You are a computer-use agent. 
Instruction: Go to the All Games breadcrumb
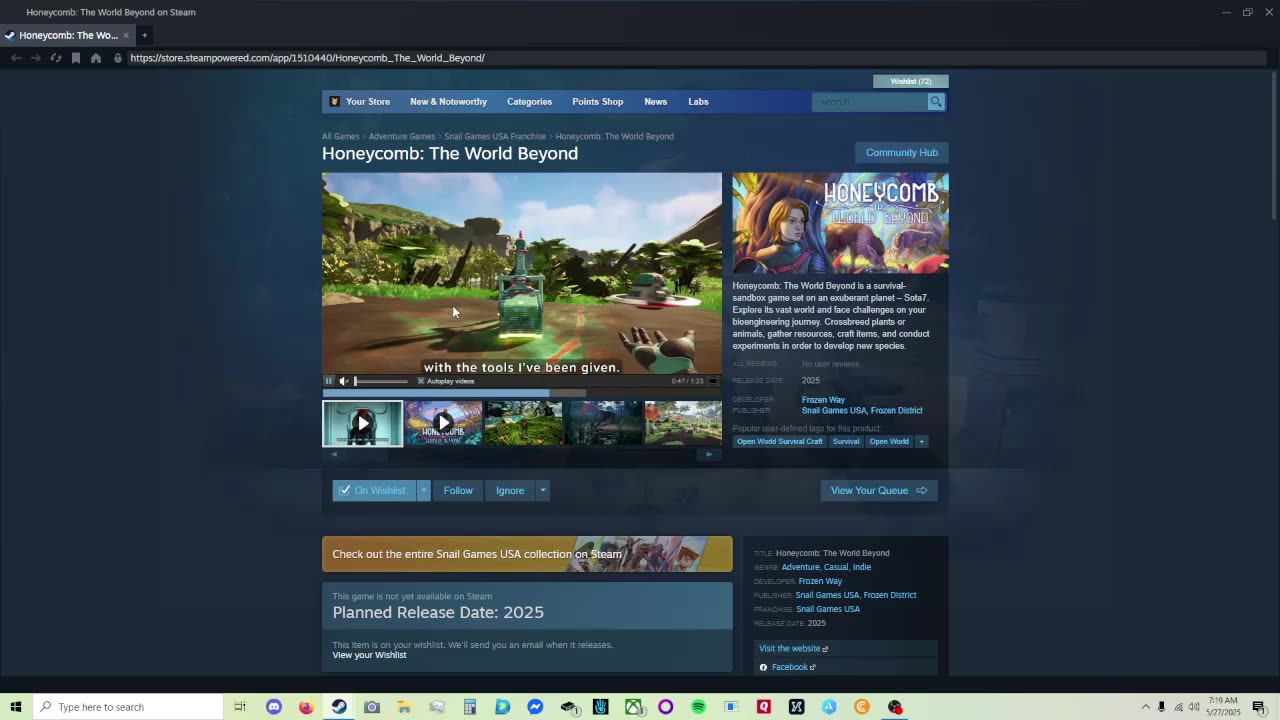coord(340,136)
